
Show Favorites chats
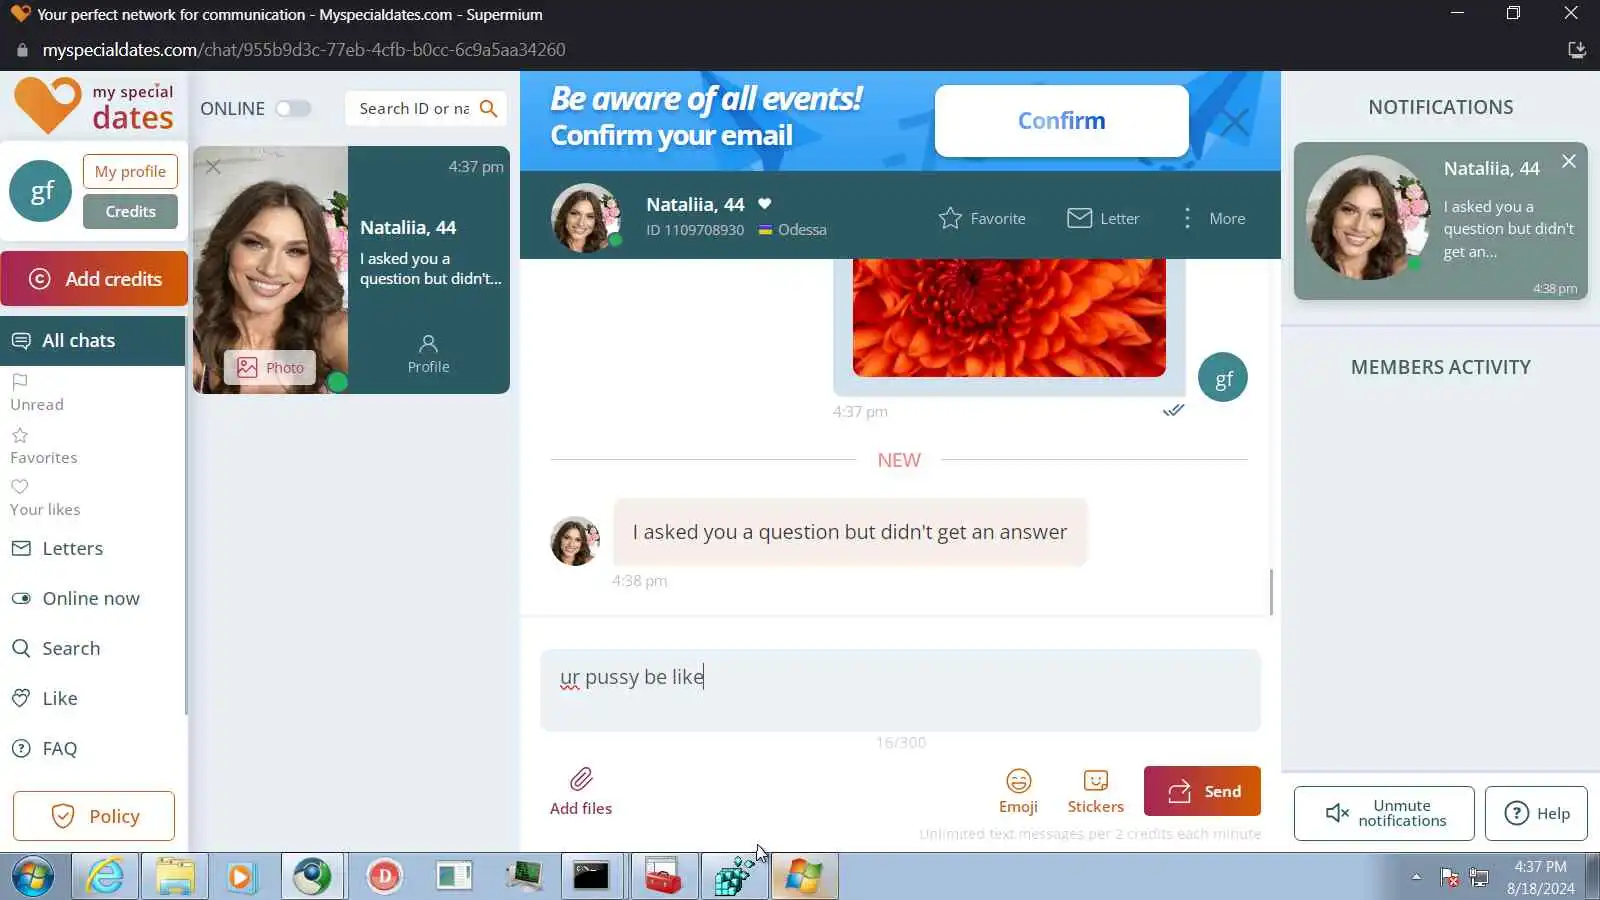(43, 446)
